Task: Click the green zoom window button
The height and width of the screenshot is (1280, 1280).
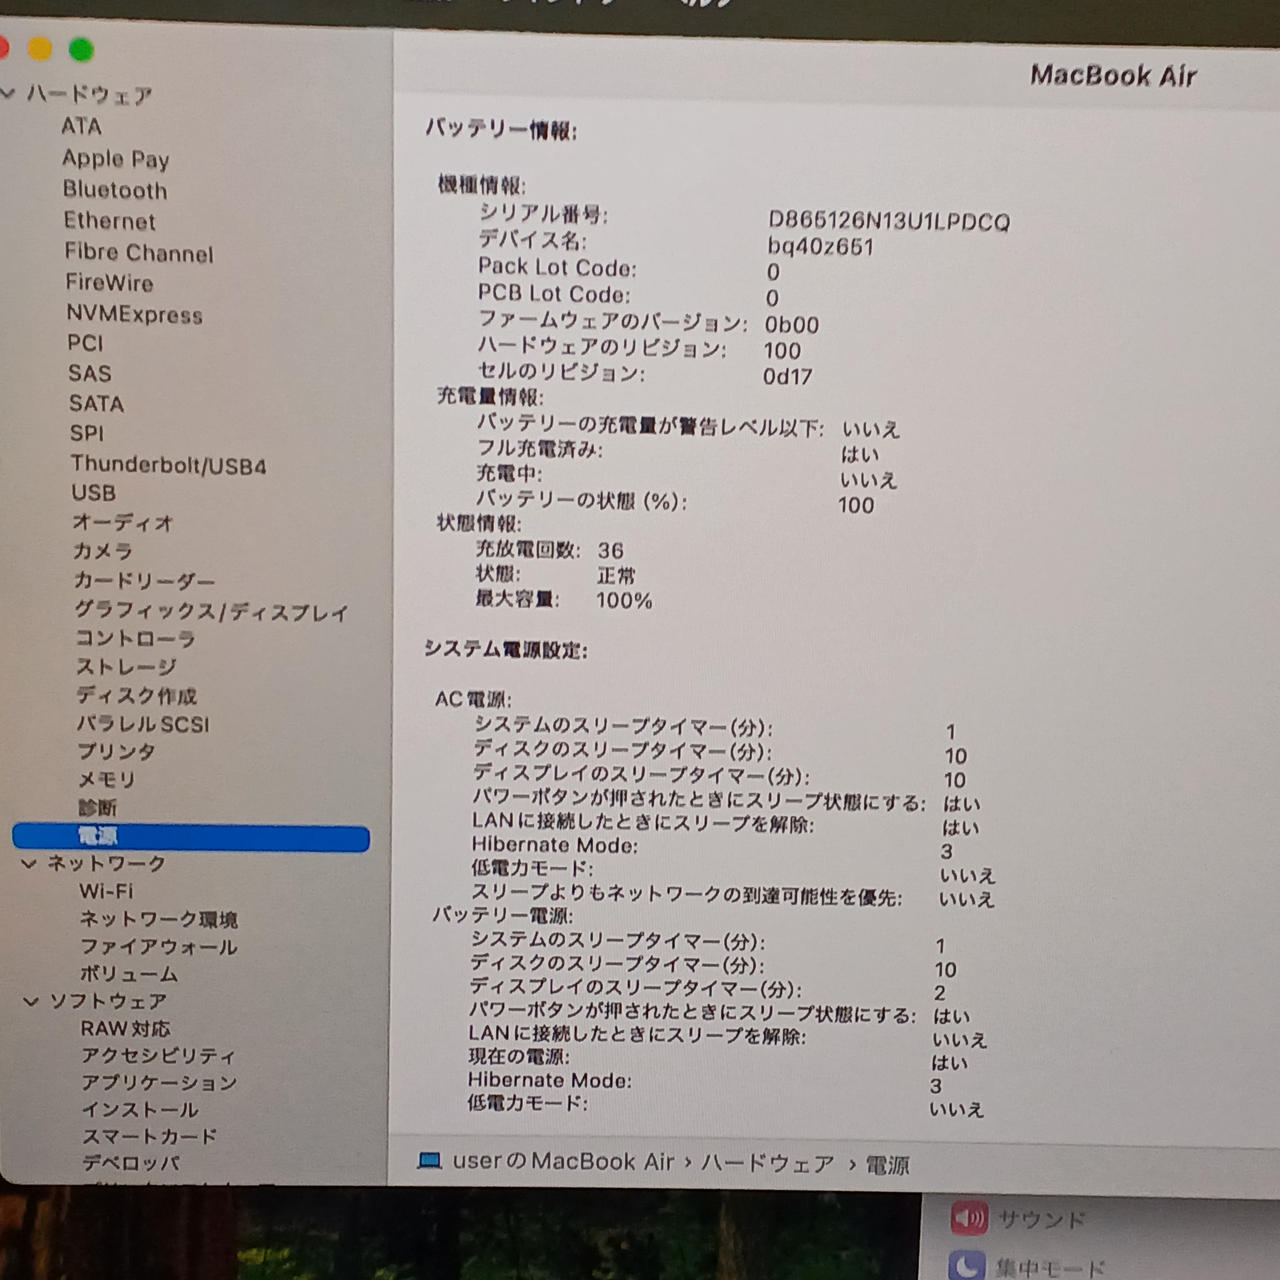Action: coord(82,49)
